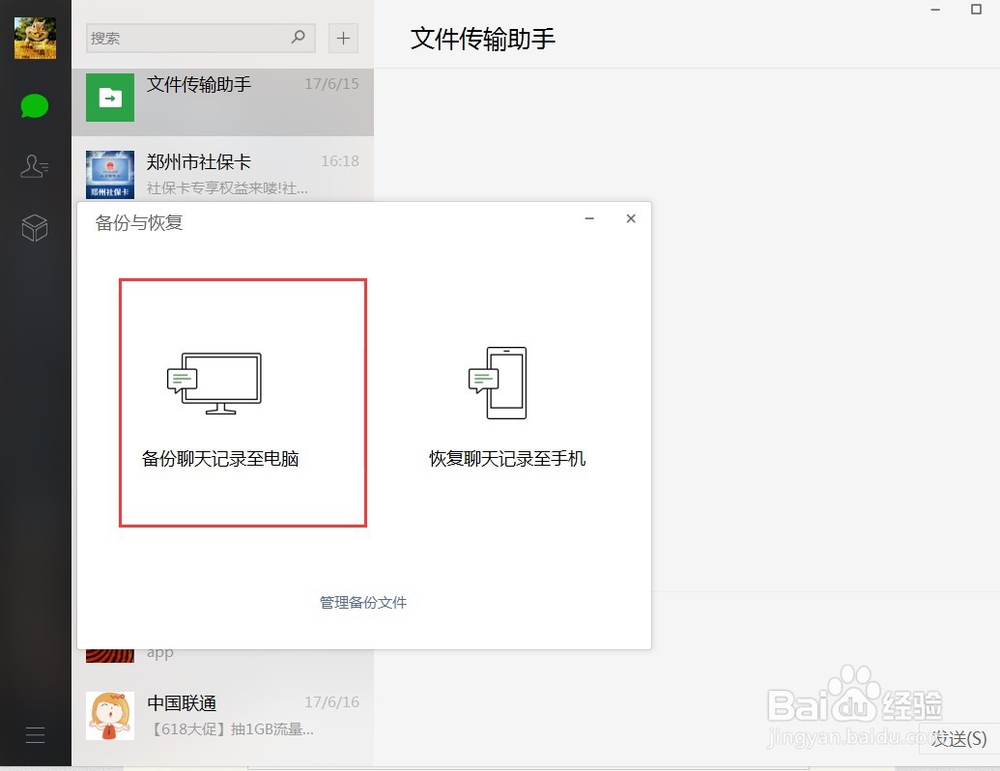Click the 郑州市社保卡 avatar thumbnail
Screen dimensions: 1000x771
tap(110, 175)
